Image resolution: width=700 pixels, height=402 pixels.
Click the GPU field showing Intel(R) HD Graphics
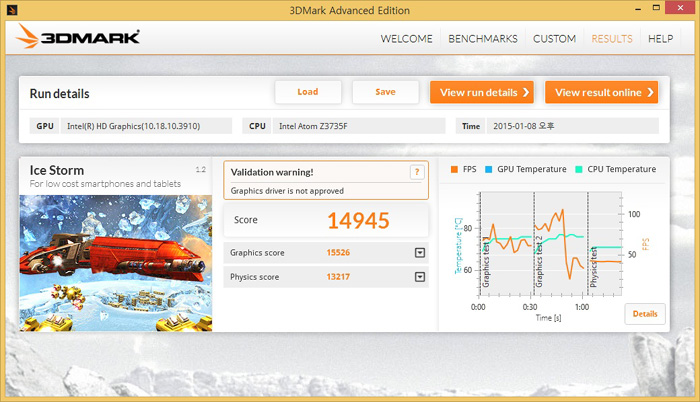click(x=146, y=126)
